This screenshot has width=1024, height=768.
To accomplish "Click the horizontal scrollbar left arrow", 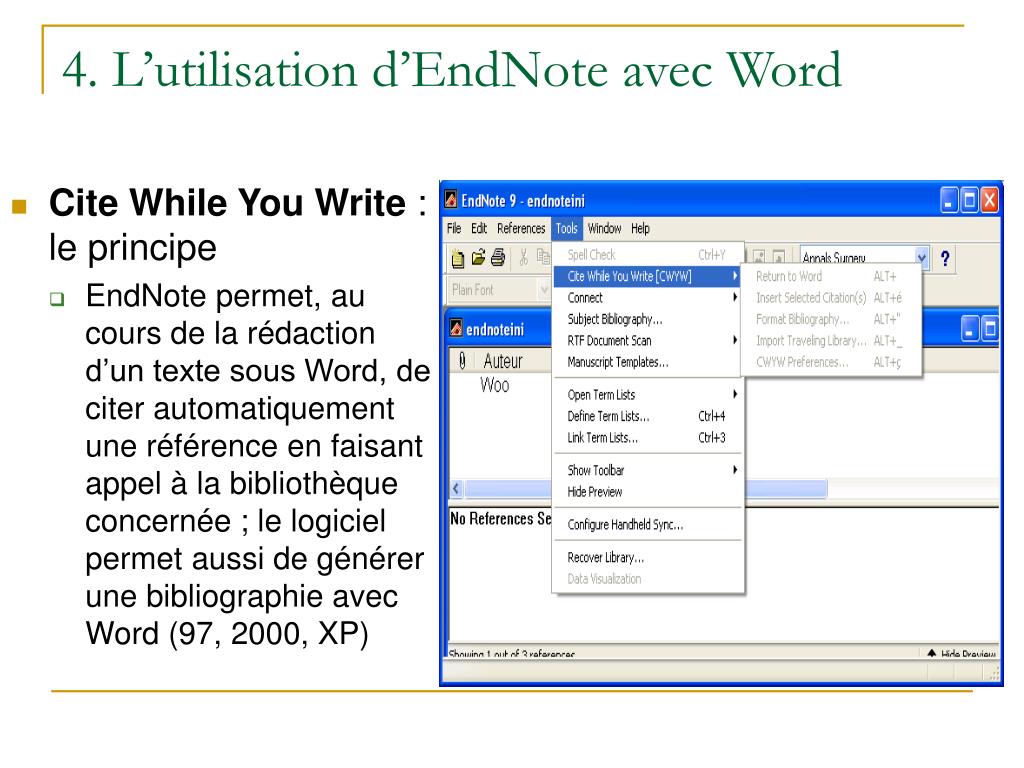I will (x=456, y=488).
